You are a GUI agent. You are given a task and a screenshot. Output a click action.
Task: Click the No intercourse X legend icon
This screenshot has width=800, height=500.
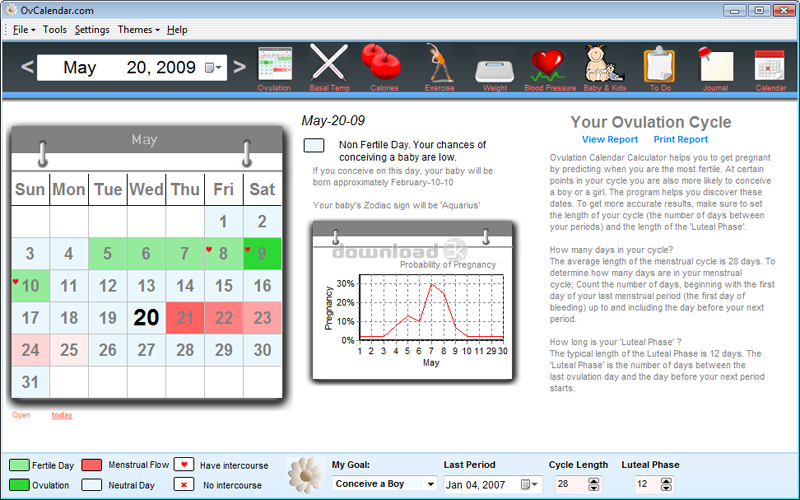[184, 484]
